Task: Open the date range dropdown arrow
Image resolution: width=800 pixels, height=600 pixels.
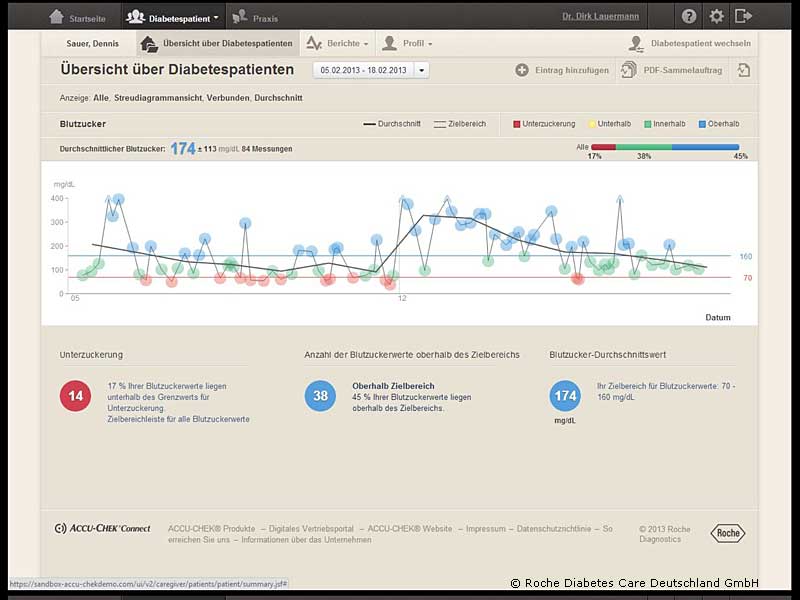Action: coord(421,70)
